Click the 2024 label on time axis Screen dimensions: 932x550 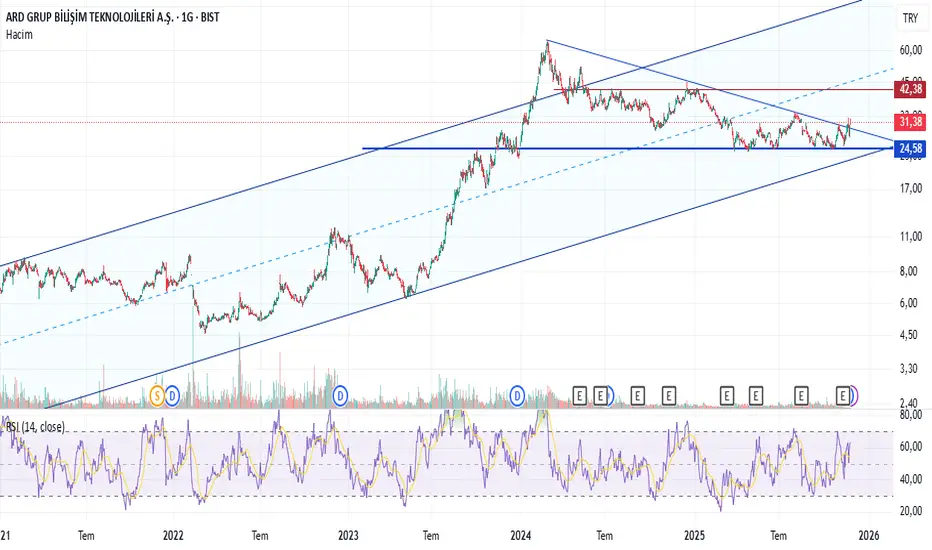521,536
